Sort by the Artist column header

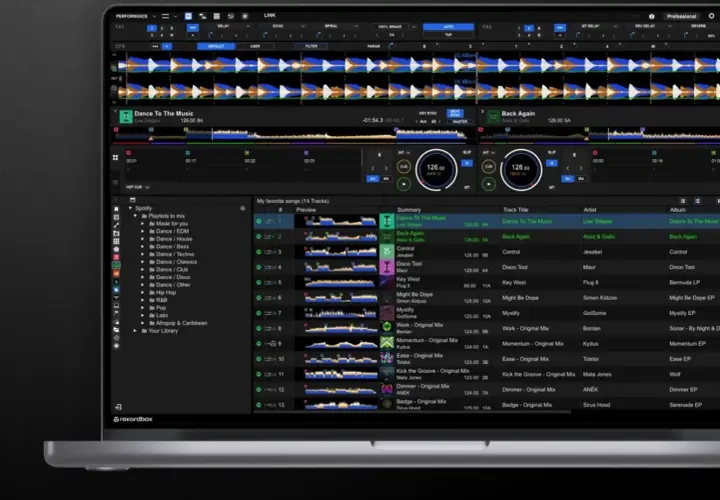(590, 210)
